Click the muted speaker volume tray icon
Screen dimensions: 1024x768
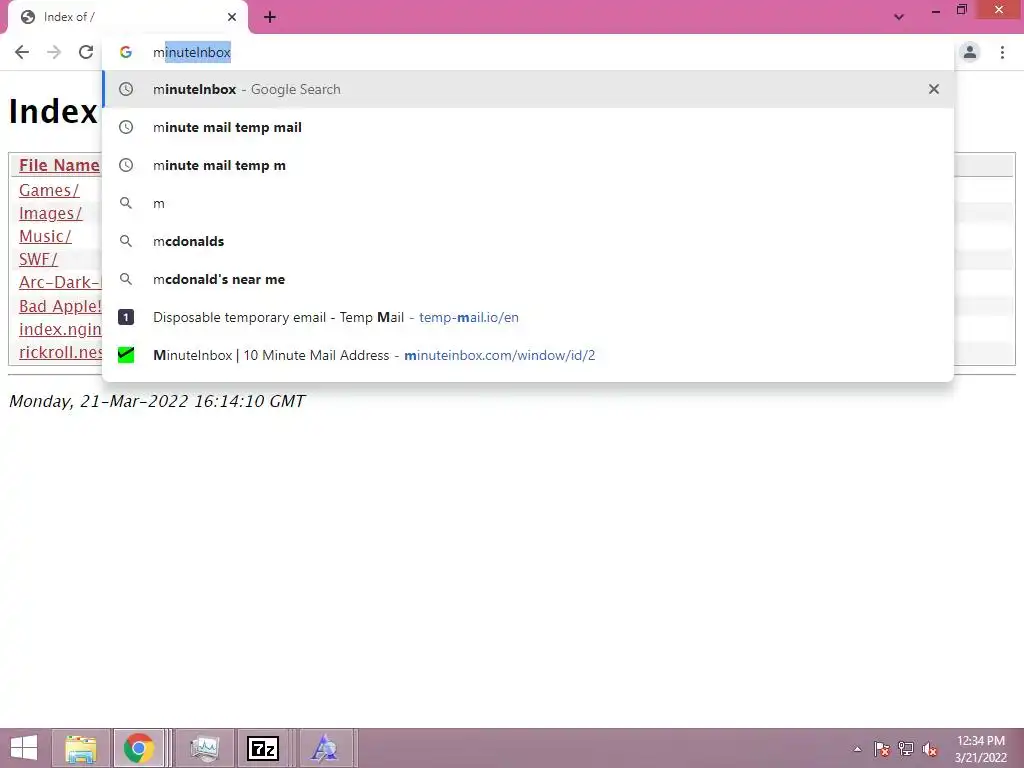pos(930,749)
